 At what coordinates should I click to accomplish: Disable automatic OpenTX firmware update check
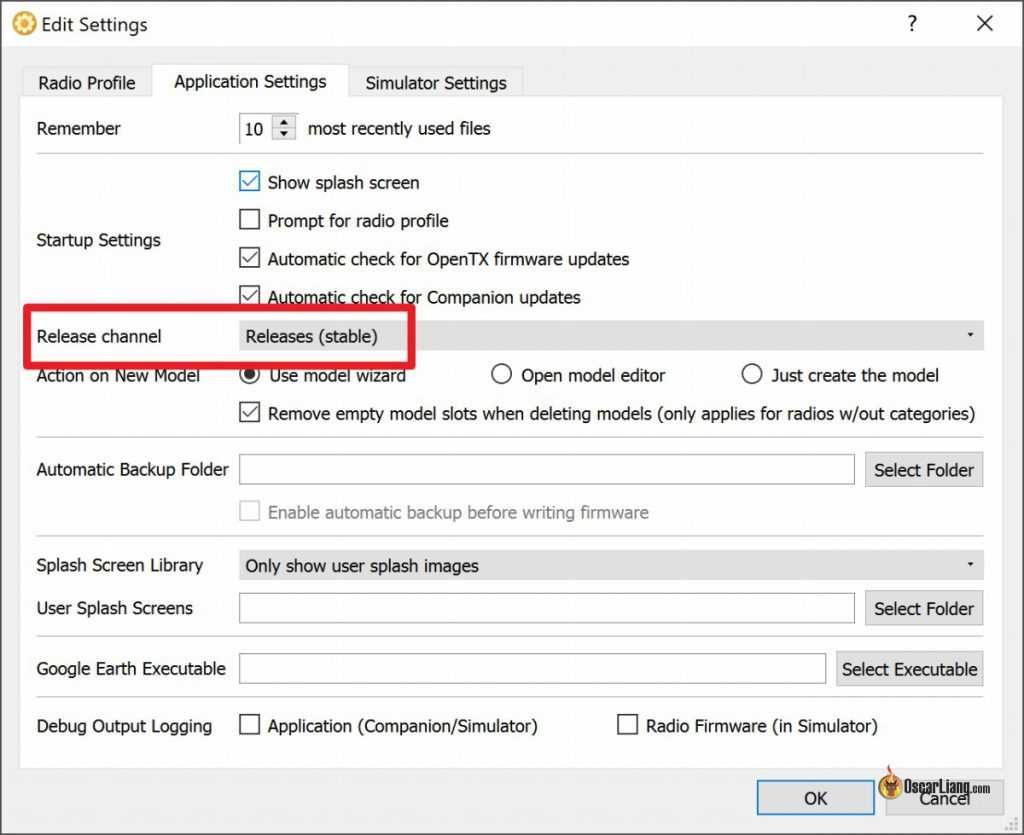(x=250, y=259)
